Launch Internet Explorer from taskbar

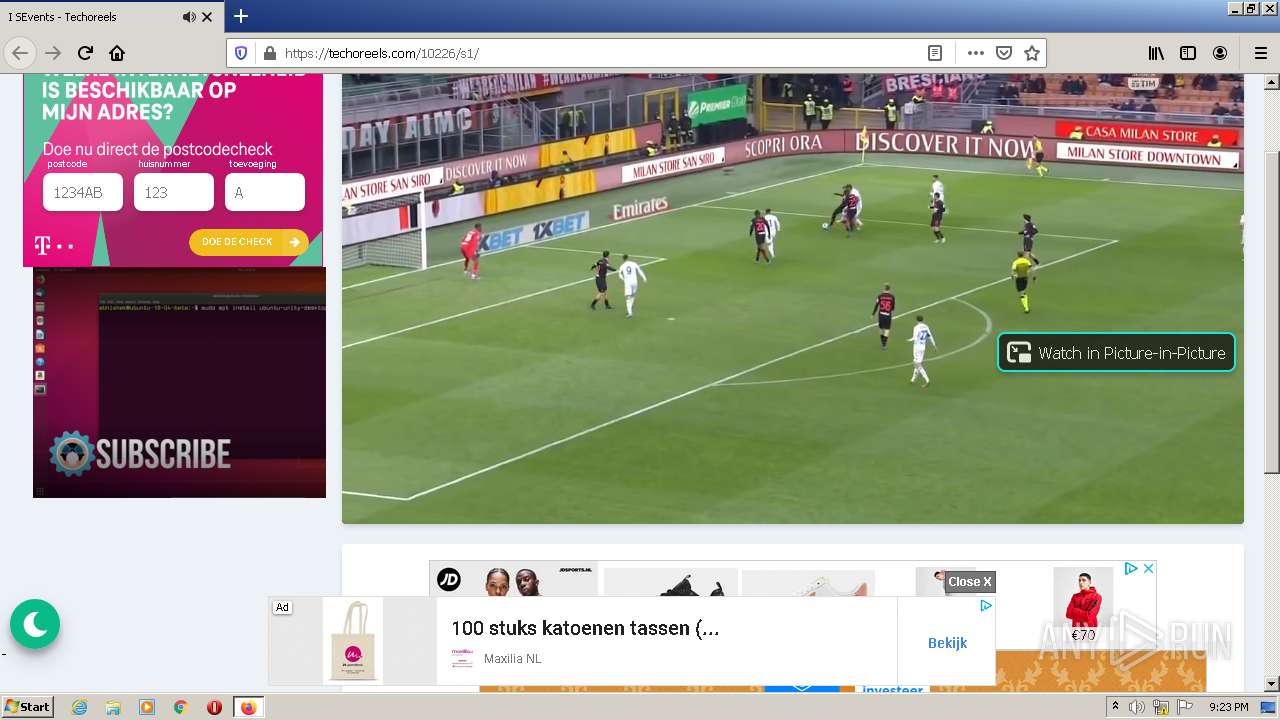click(x=79, y=707)
